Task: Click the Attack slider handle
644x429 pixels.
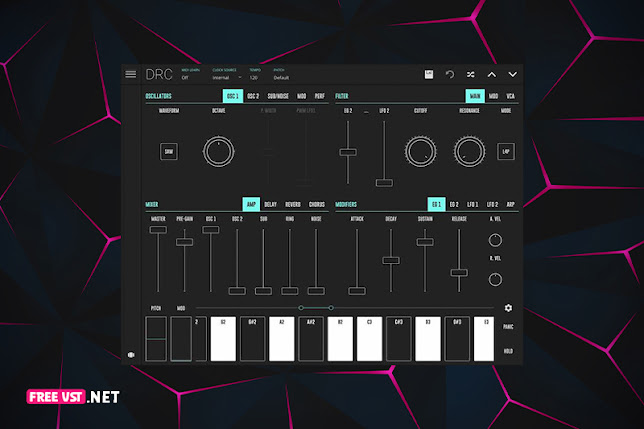Action: (357, 291)
